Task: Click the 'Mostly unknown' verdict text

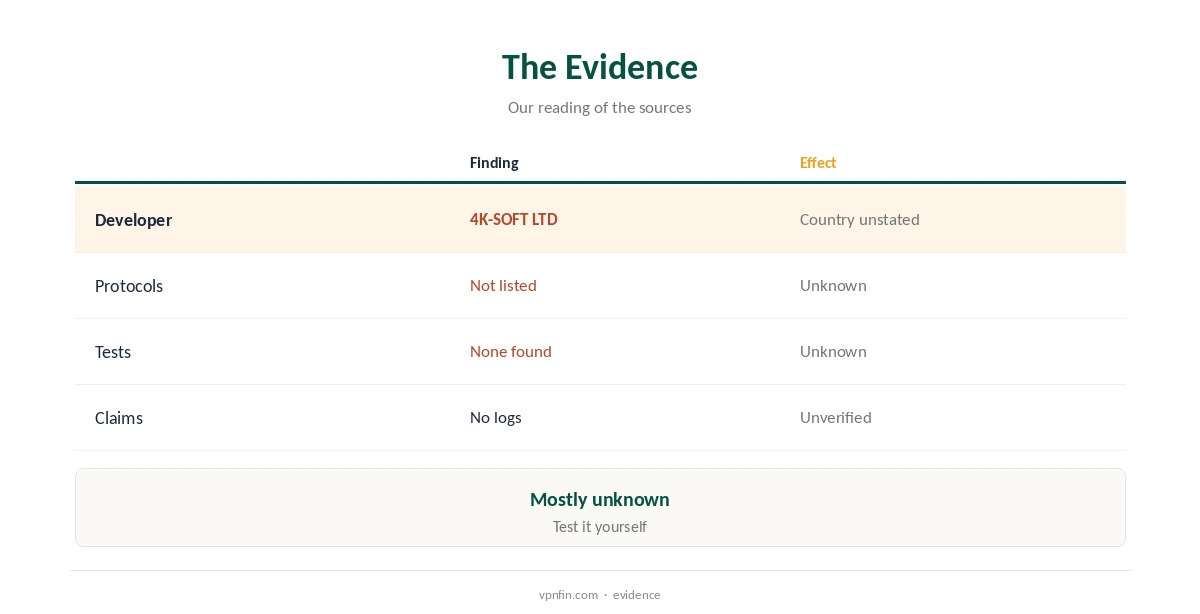Action: [600, 499]
